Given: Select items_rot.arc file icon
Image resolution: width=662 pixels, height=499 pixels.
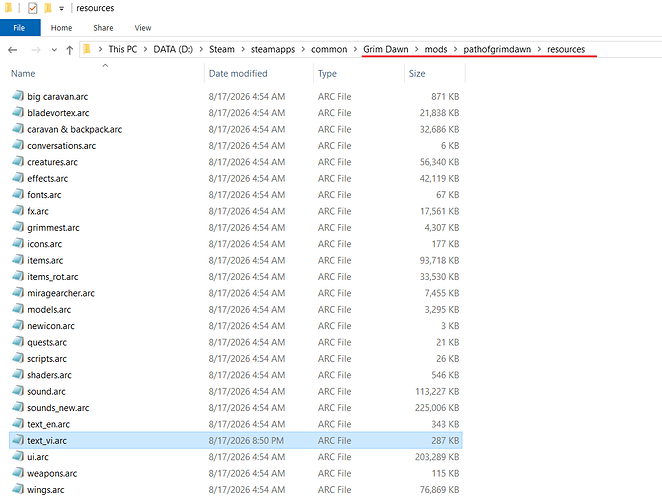Looking at the screenshot, I should tap(18, 276).
